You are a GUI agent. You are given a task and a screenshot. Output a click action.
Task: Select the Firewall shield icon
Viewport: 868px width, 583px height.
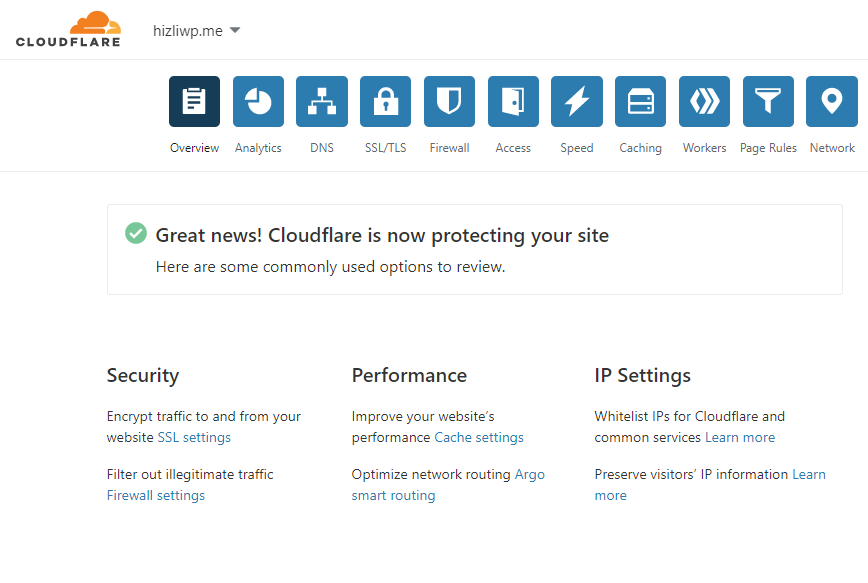(x=450, y=101)
